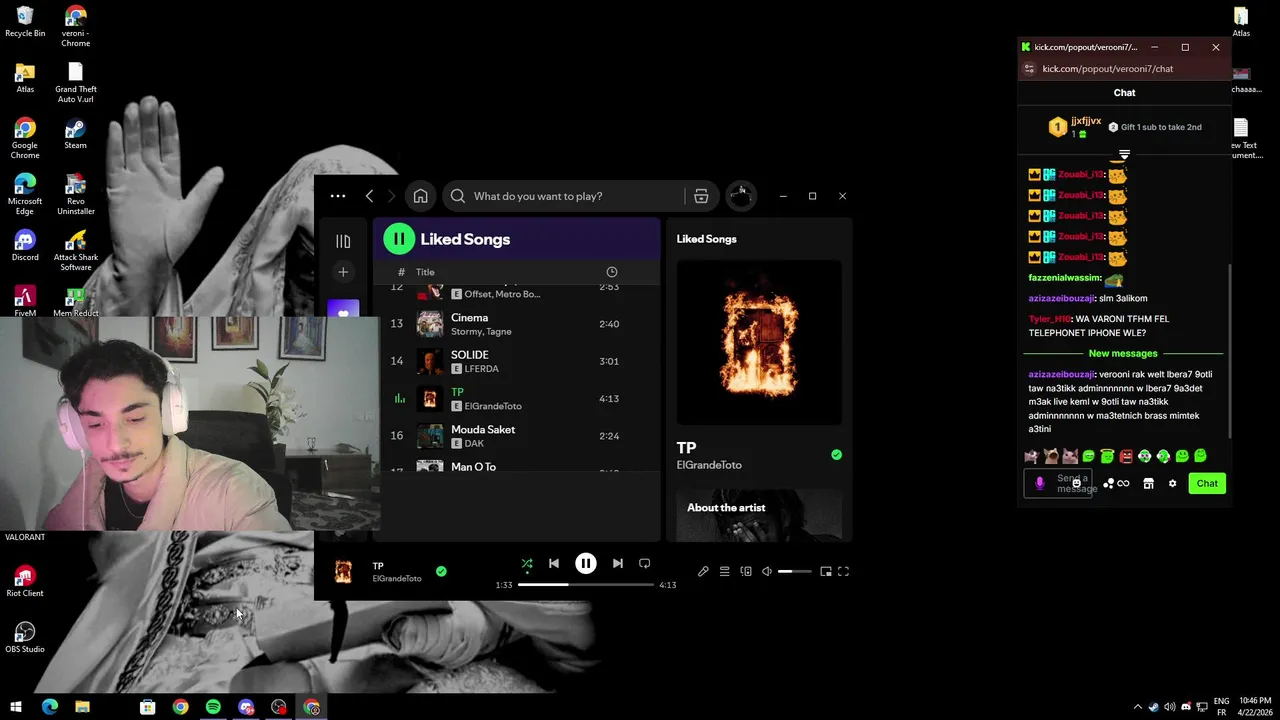The width and height of the screenshot is (1280, 720).
Task: Toggle liked checkmark in now playing bar
Action: 441,572
